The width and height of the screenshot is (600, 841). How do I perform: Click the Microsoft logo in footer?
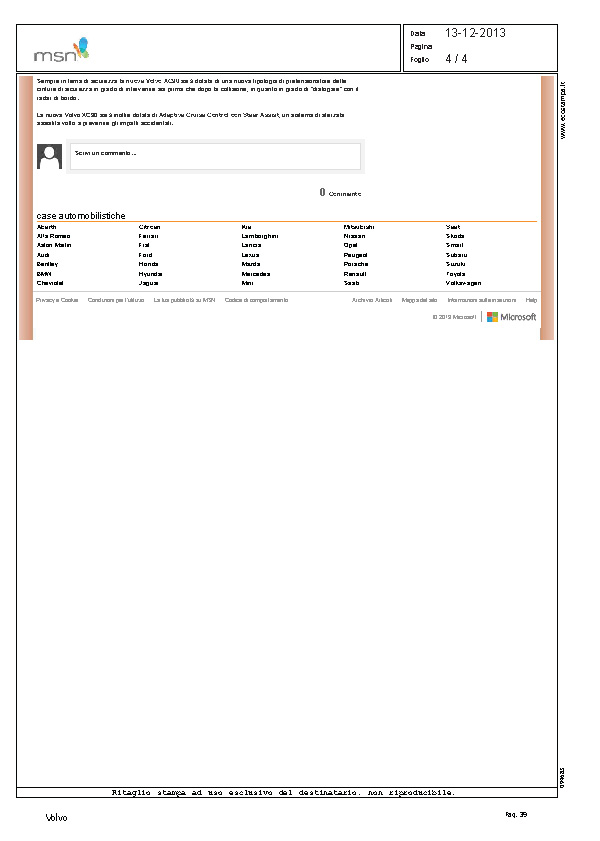point(511,317)
